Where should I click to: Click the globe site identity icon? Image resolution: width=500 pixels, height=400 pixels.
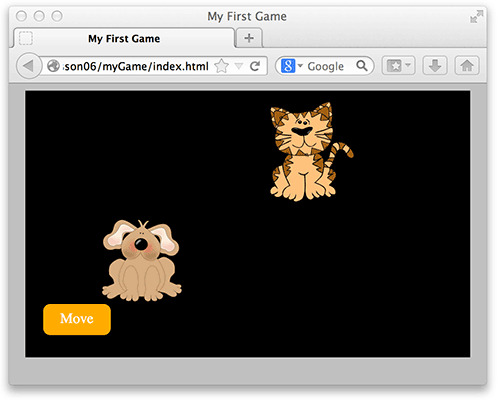click(53, 66)
